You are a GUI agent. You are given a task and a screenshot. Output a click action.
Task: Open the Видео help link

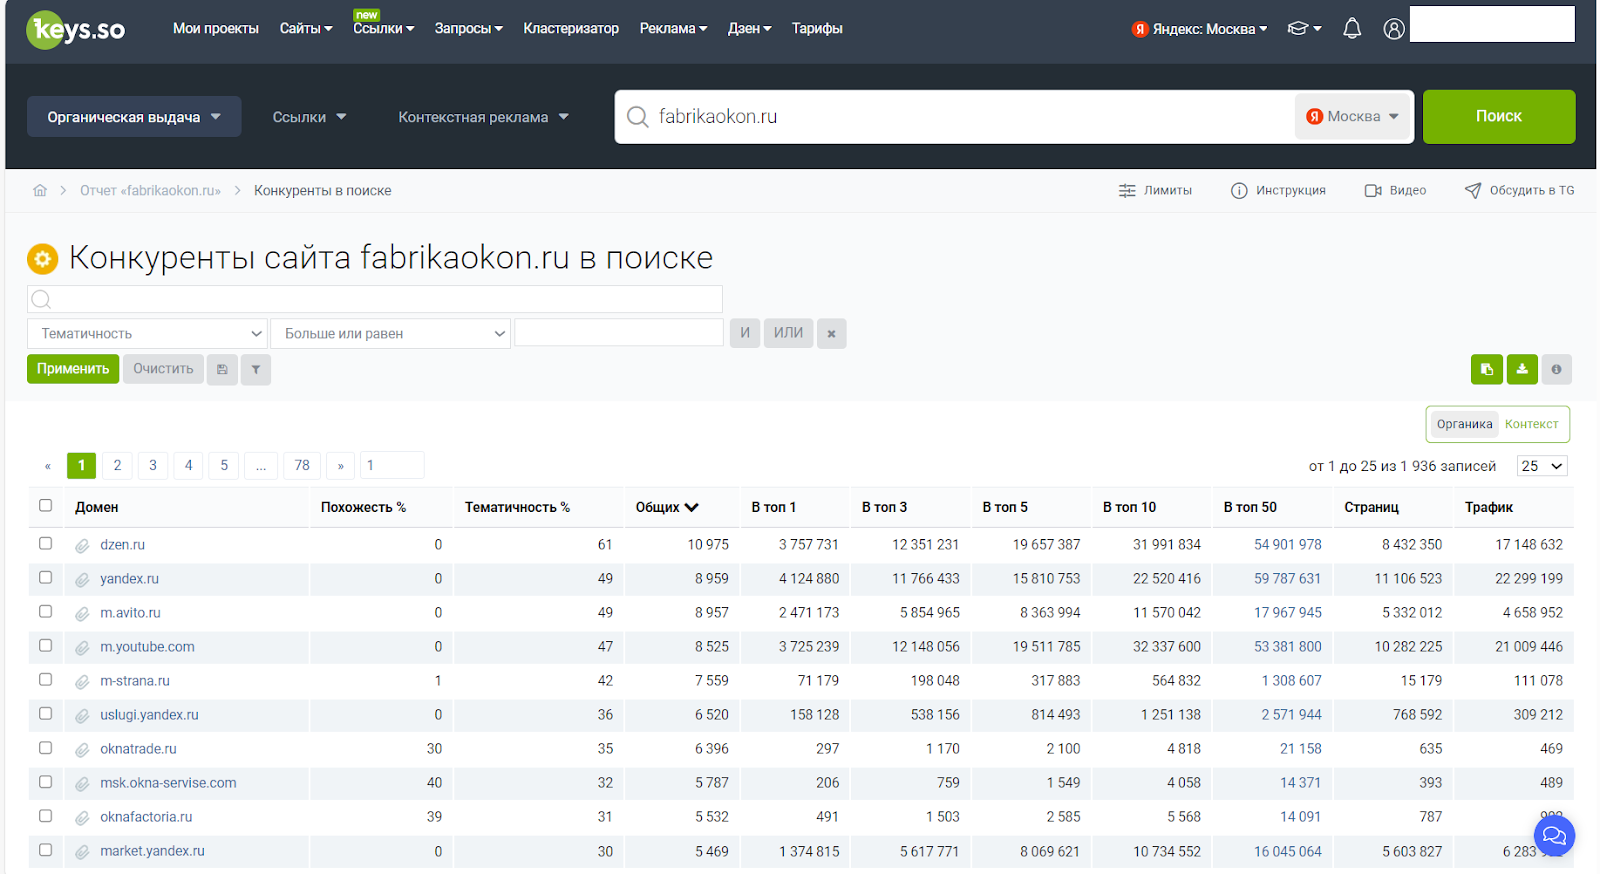(x=1395, y=190)
